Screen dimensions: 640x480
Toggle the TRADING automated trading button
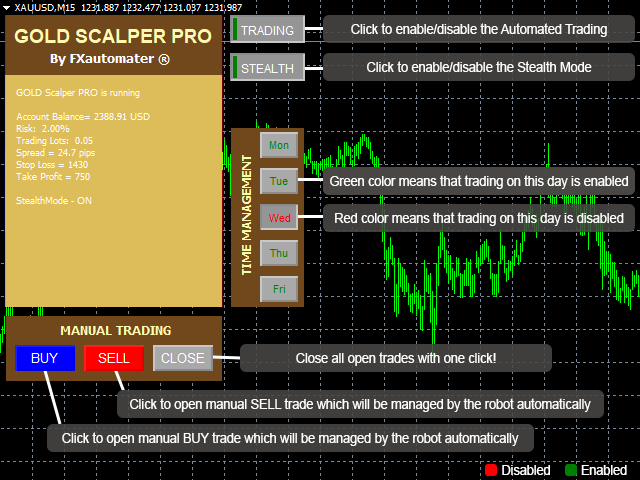click(x=267, y=29)
